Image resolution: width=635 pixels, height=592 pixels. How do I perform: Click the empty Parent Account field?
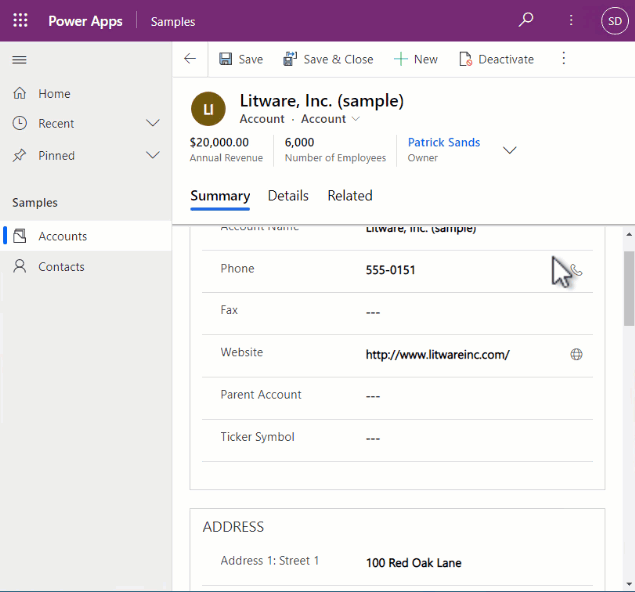(x=373, y=396)
